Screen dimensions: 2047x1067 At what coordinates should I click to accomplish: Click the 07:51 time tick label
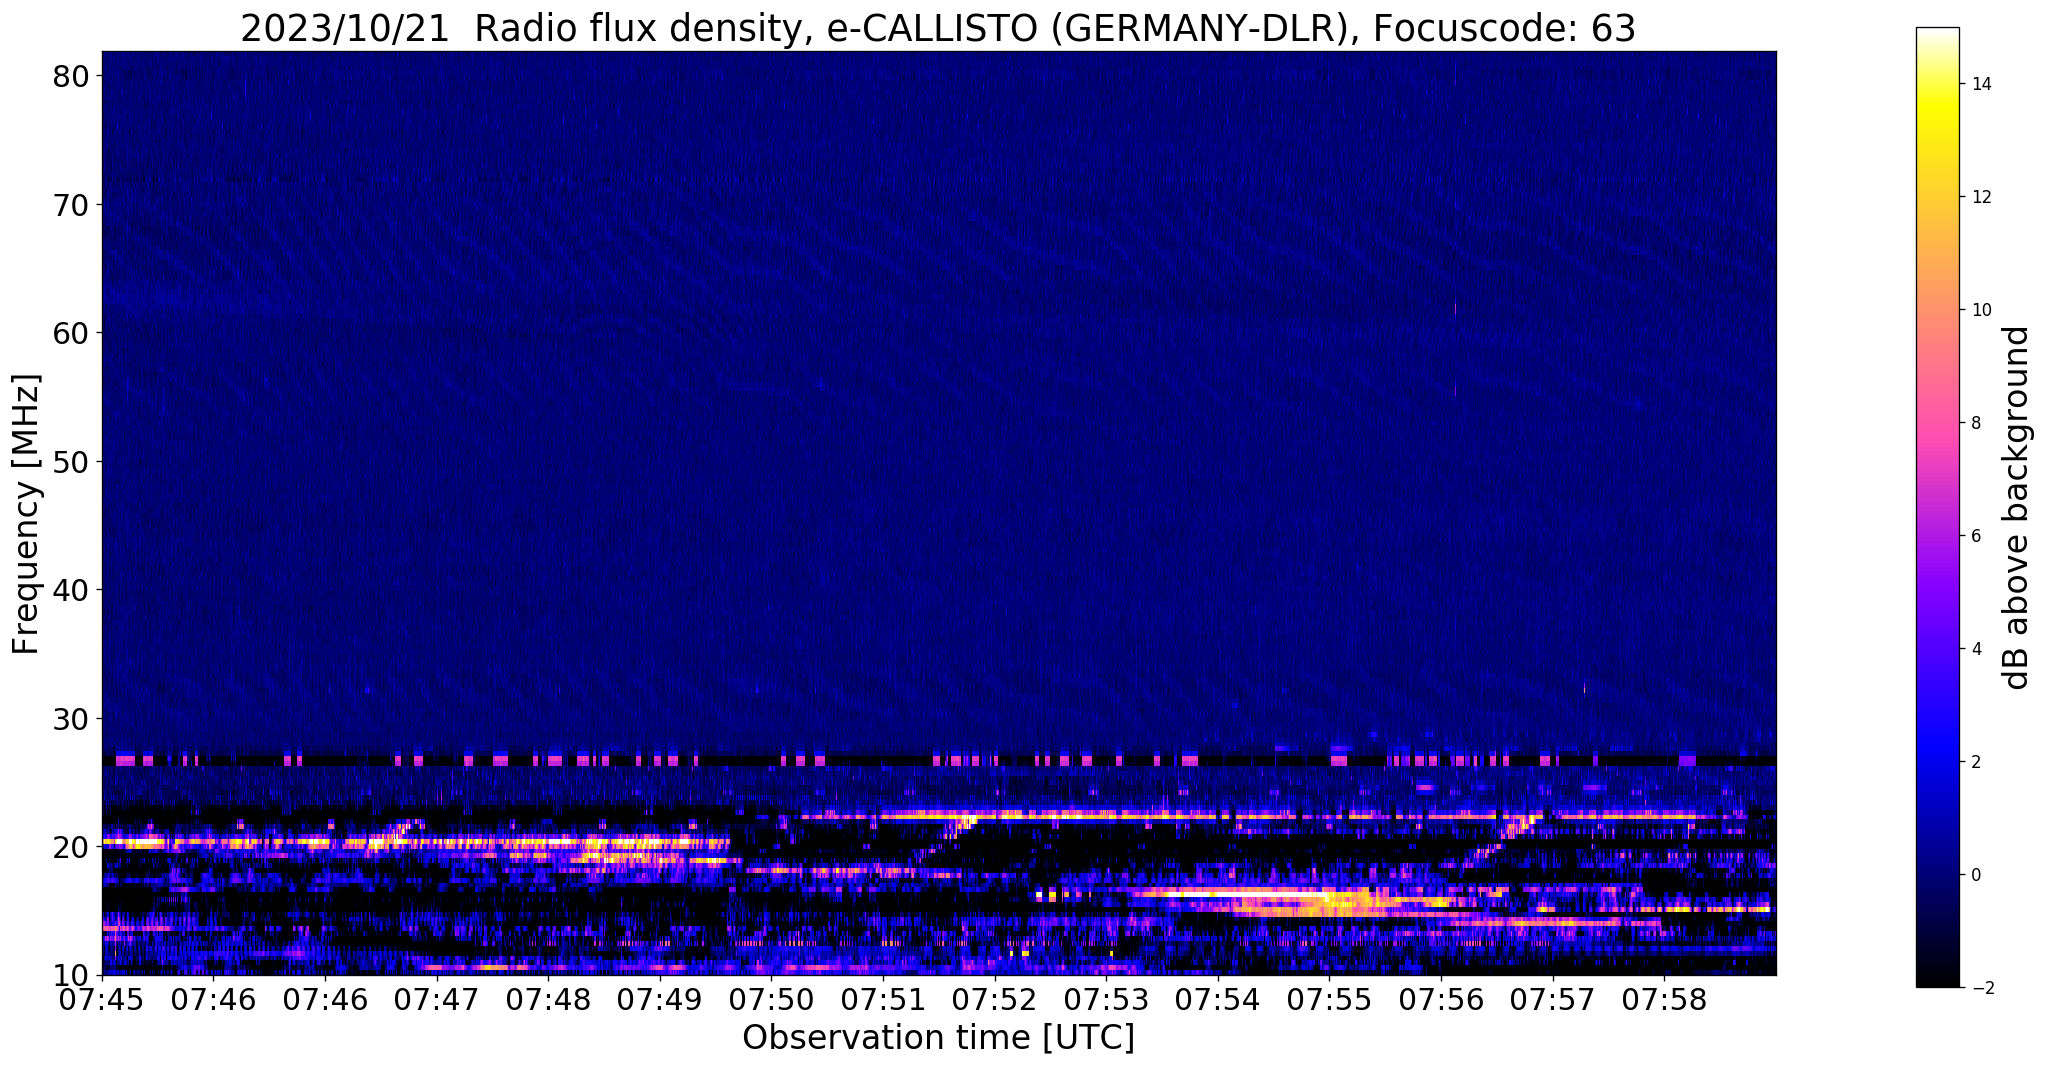pyautogui.click(x=883, y=999)
